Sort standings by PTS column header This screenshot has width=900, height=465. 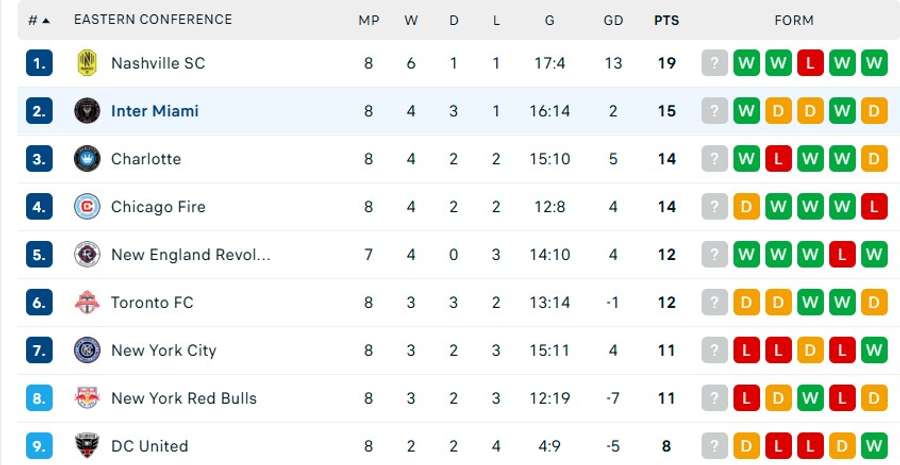666,20
